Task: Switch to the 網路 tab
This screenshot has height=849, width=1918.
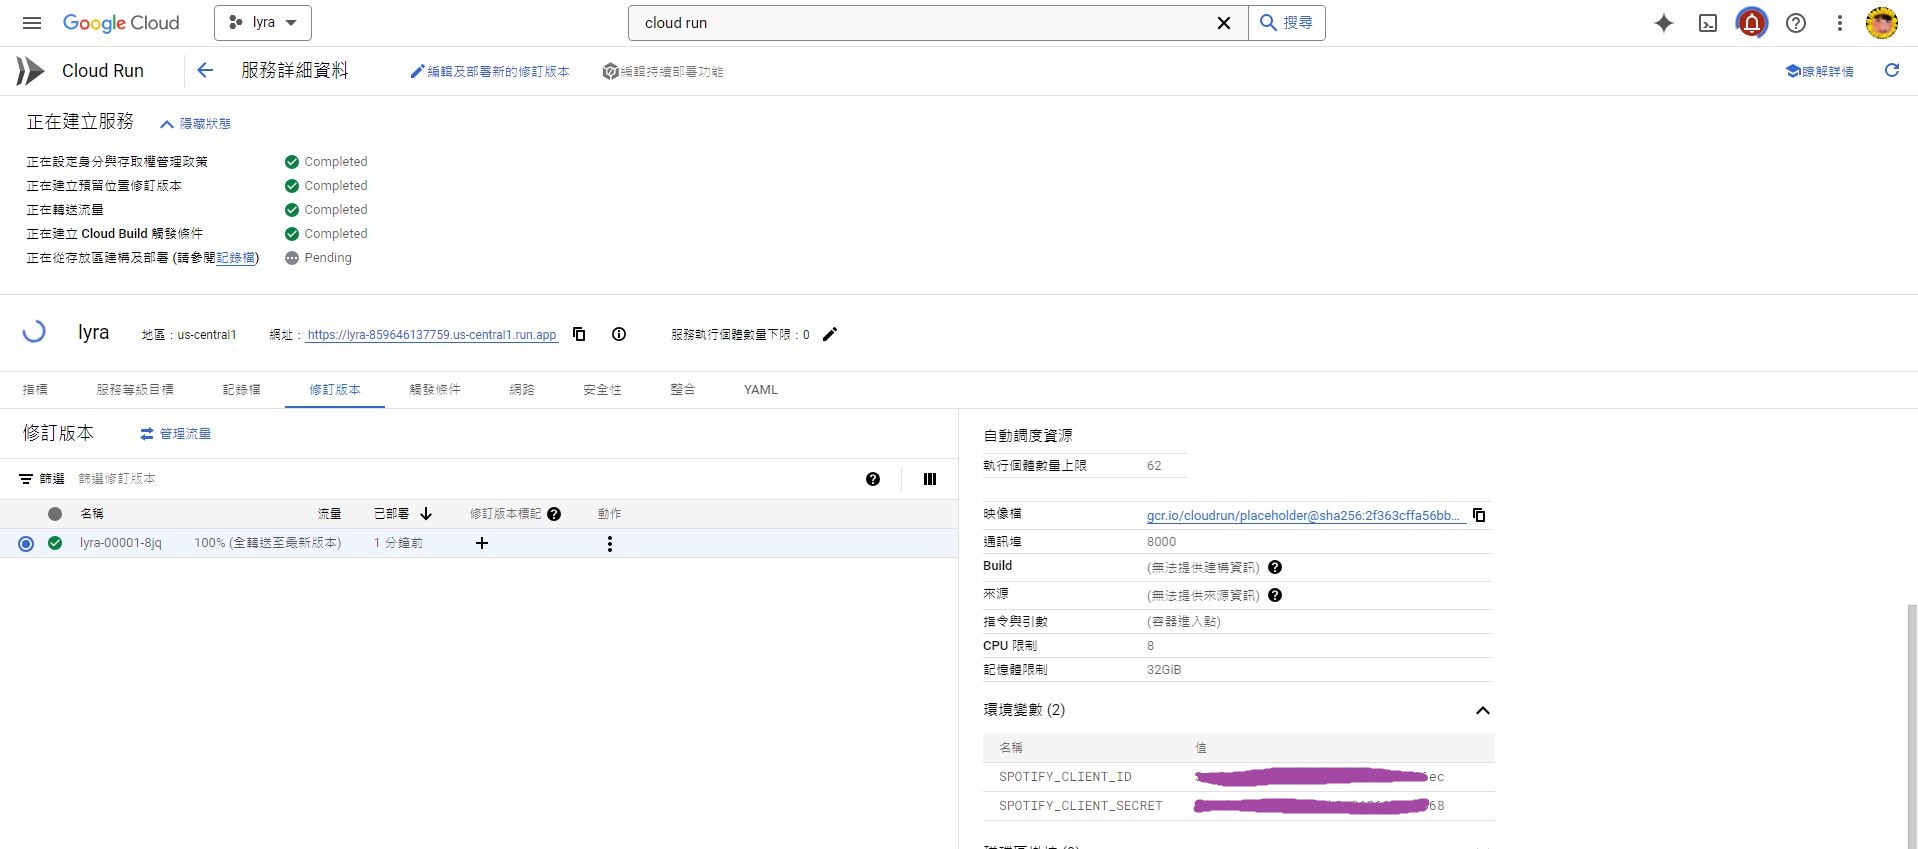Action: (522, 390)
